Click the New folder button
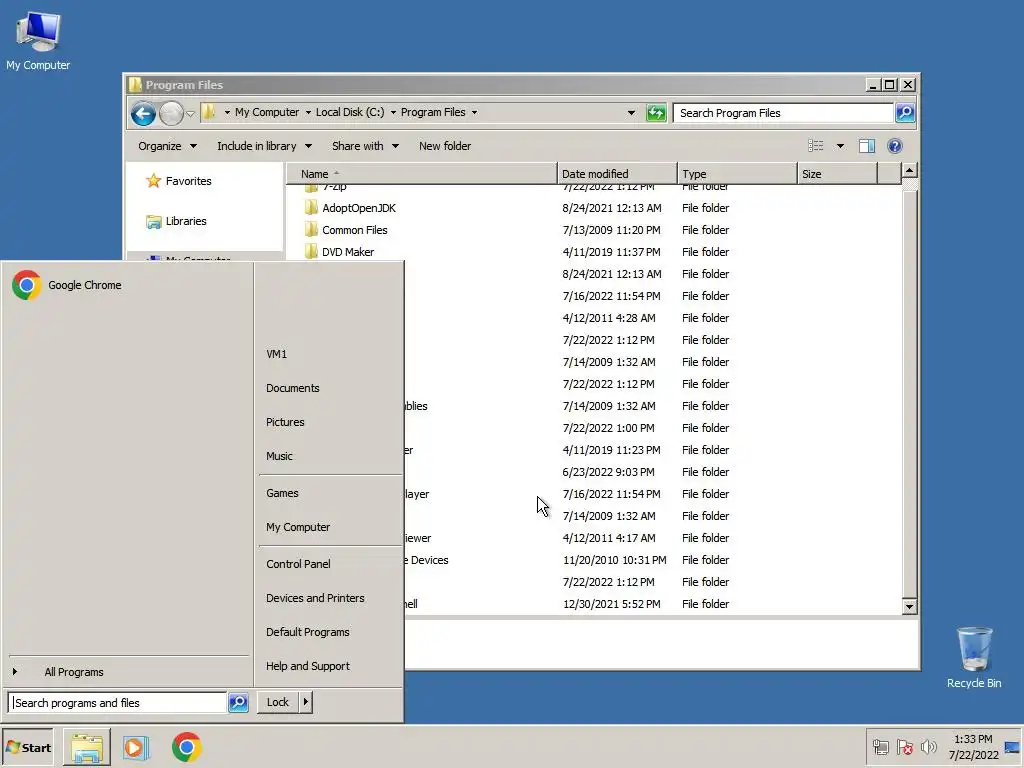 pyautogui.click(x=445, y=146)
